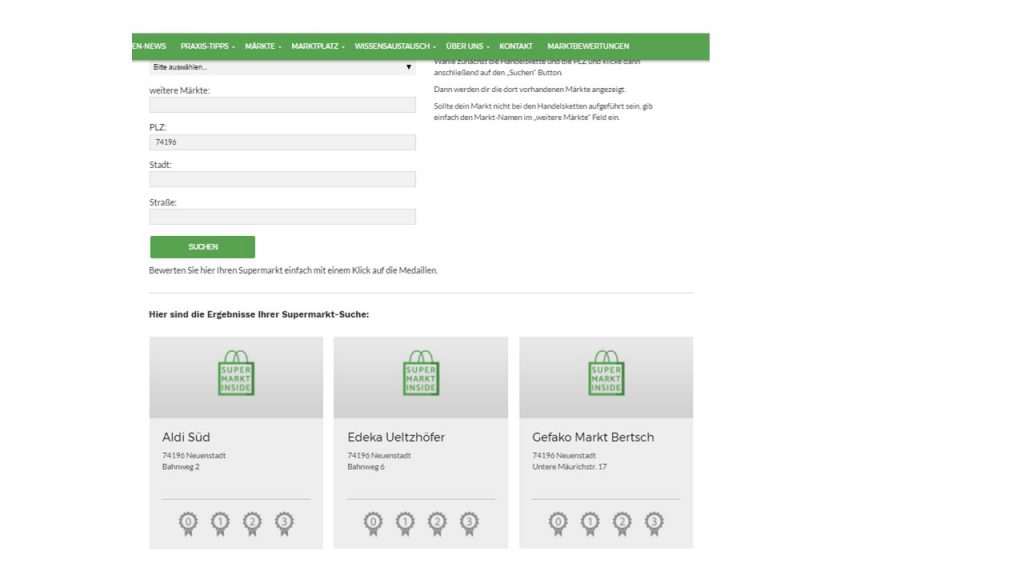The height and width of the screenshot is (576, 1024).
Task: Focus the 'weitere Märkte' text field
Action: click(282, 105)
